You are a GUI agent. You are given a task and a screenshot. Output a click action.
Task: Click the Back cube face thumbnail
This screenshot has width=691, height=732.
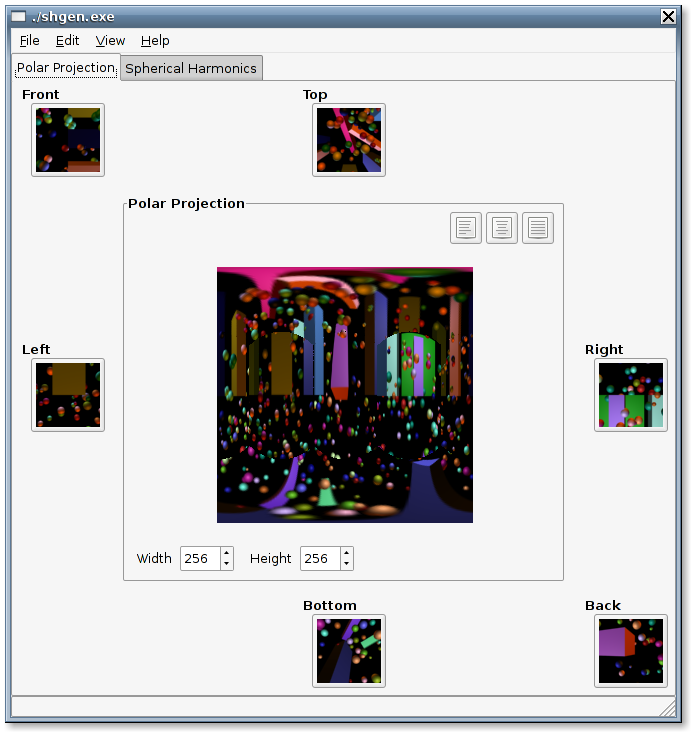point(631,651)
